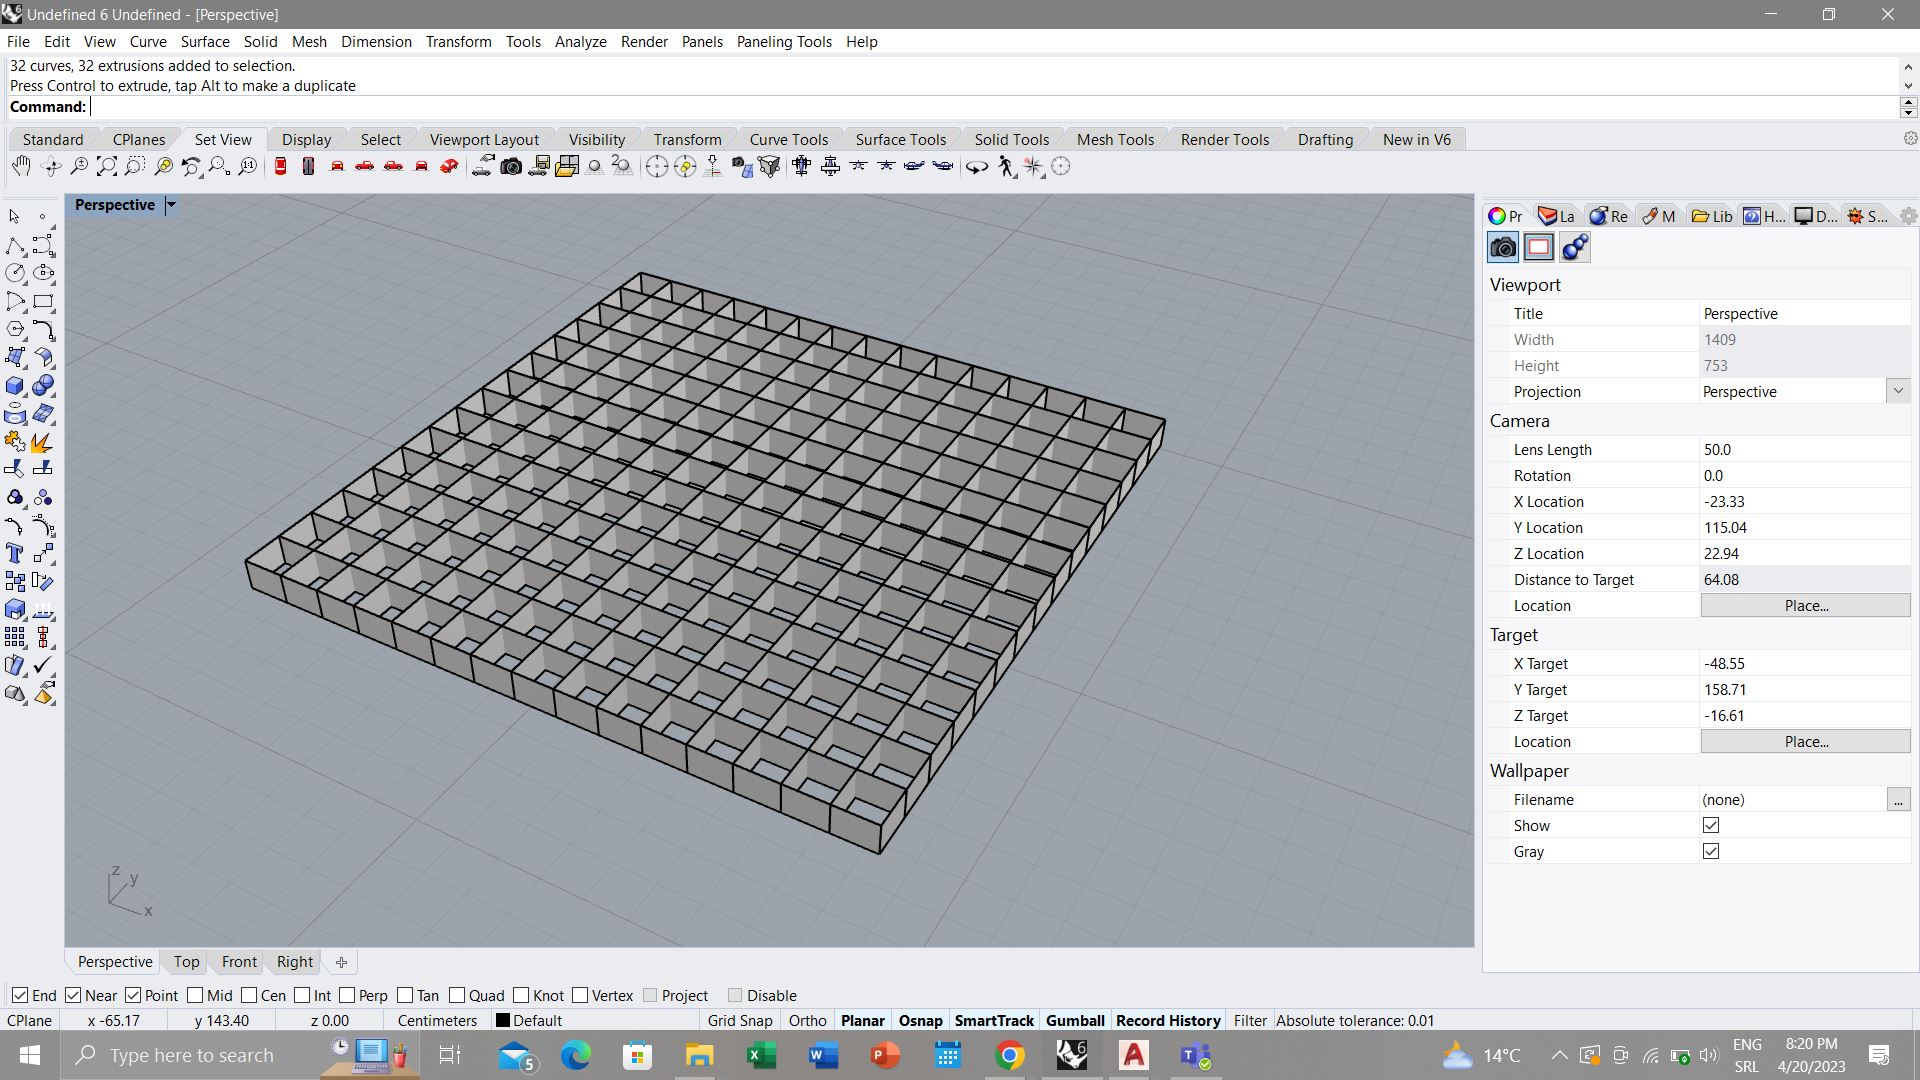Switch to the Solid Tools toolbar tab
The width and height of the screenshot is (1920, 1080).
1011,140
